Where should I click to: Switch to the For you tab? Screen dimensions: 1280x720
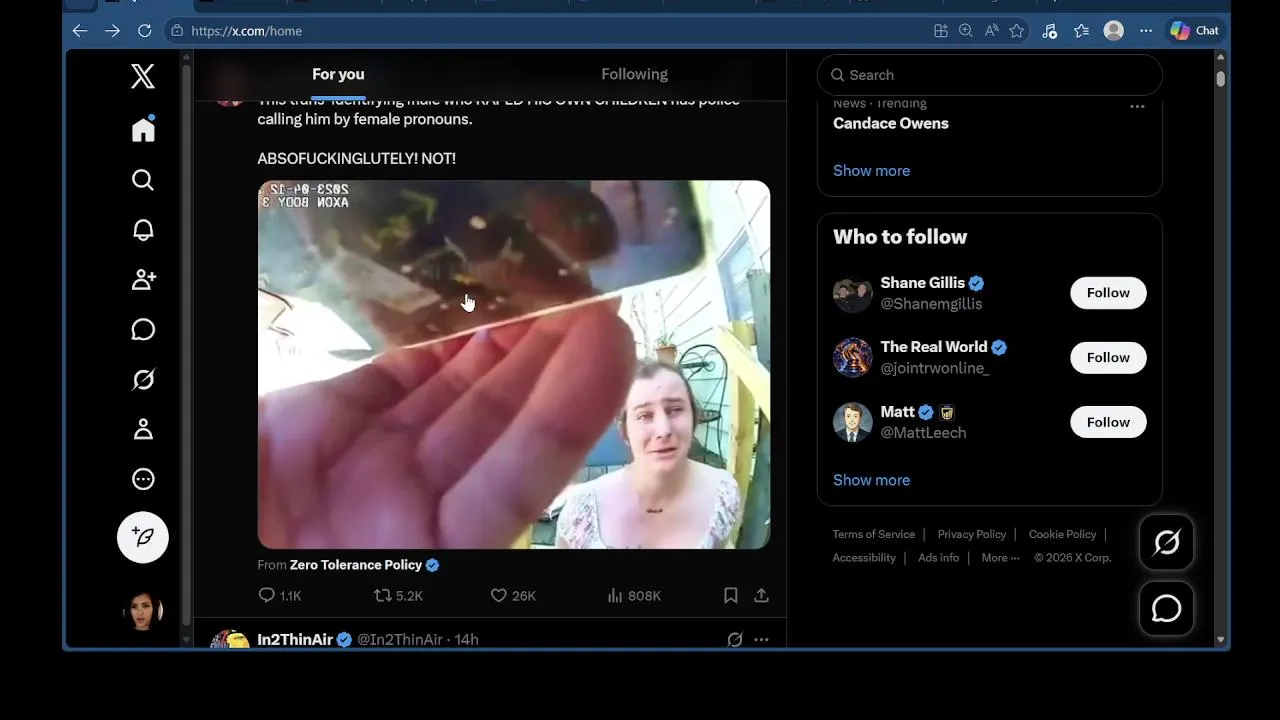tap(338, 74)
